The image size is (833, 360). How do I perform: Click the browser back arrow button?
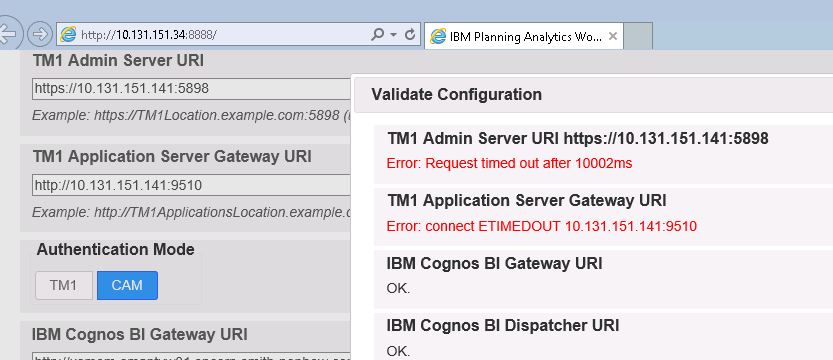pyautogui.click(x=10, y=35)
